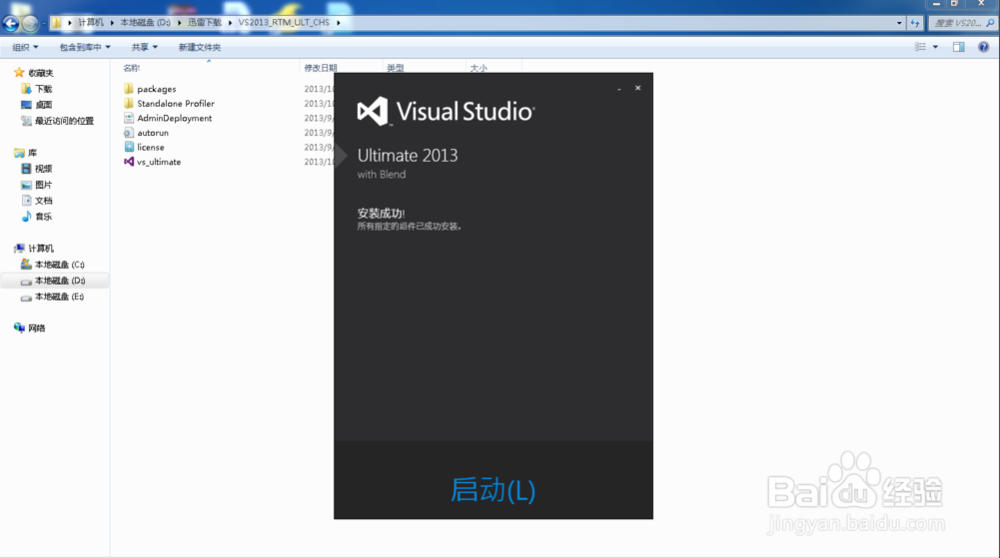Click the search magnifier icon
This screenshot has height=558, width=1000.
990,23
